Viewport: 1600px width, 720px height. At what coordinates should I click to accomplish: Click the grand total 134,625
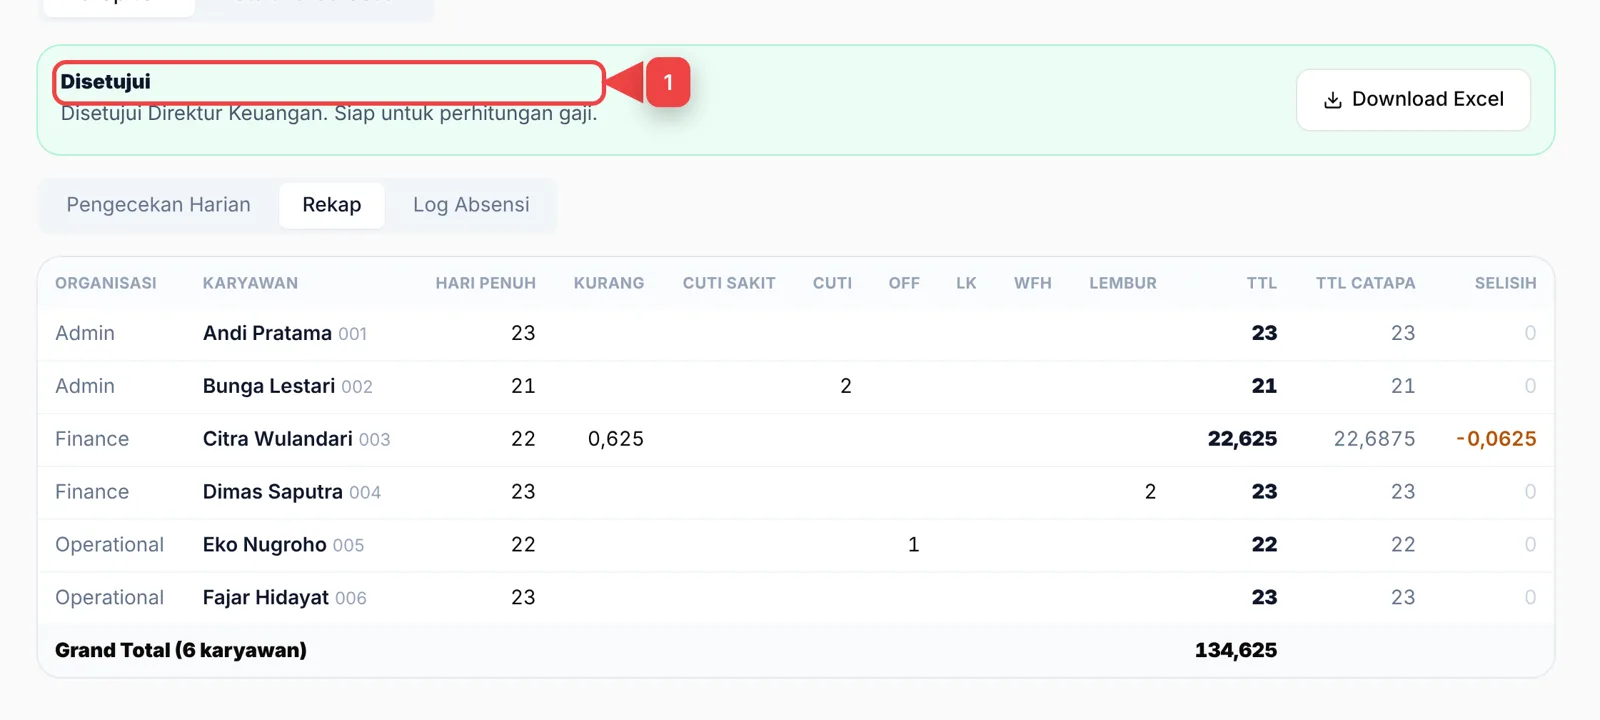pyautogui.click(x=1236, y=651)
